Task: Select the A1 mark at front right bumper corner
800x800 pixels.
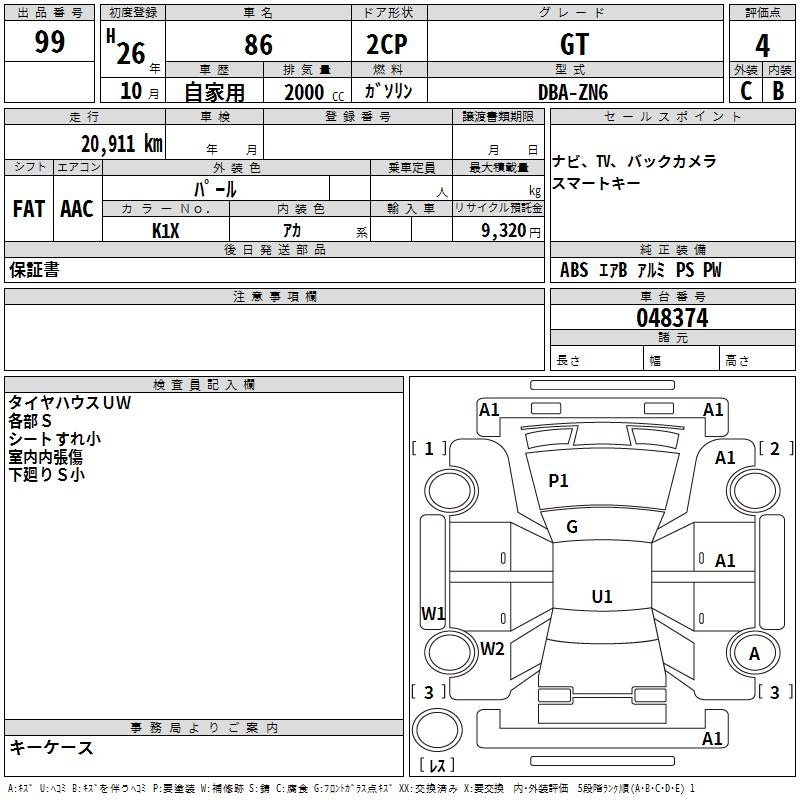Action: (713, 410)
